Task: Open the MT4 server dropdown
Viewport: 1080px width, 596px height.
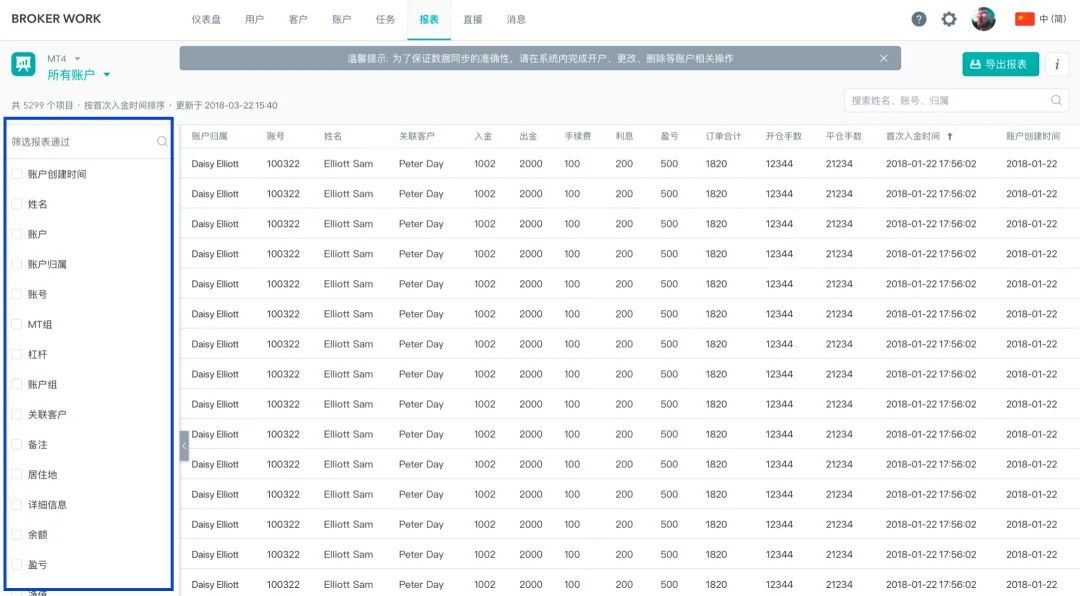Action: (64, 59)
